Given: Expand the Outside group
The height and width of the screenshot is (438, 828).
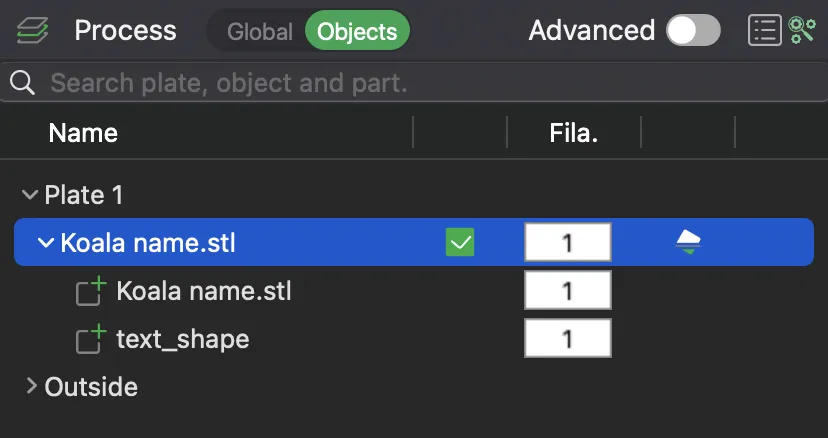Looking at the screenshot, I should [x=32, y=386].
